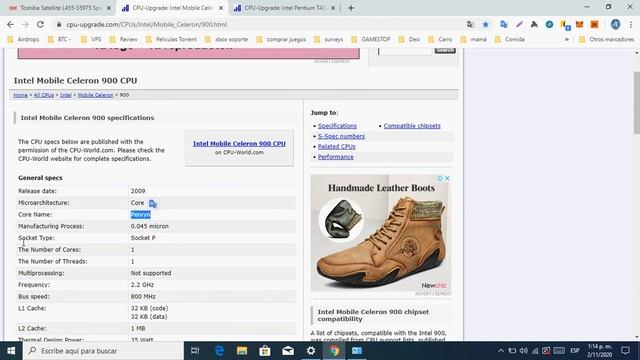Click the Handmade Leather Boots ad image
The height and width of the screenshot is (360, 640).
pos(381,233)
